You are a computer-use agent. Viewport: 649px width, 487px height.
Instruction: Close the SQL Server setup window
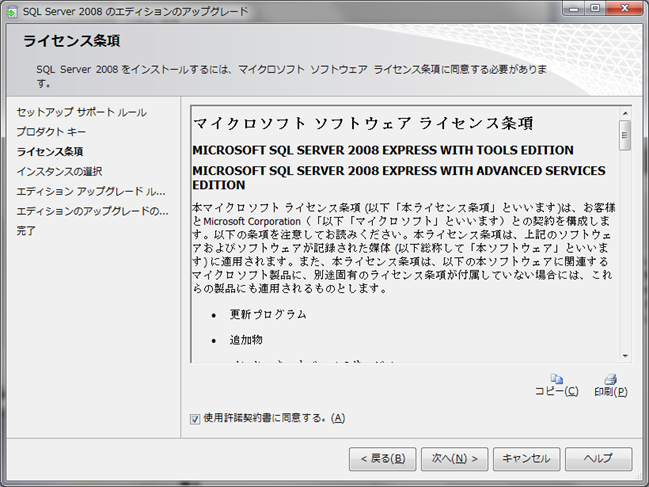pyautogui.click(x=625, y=9)
